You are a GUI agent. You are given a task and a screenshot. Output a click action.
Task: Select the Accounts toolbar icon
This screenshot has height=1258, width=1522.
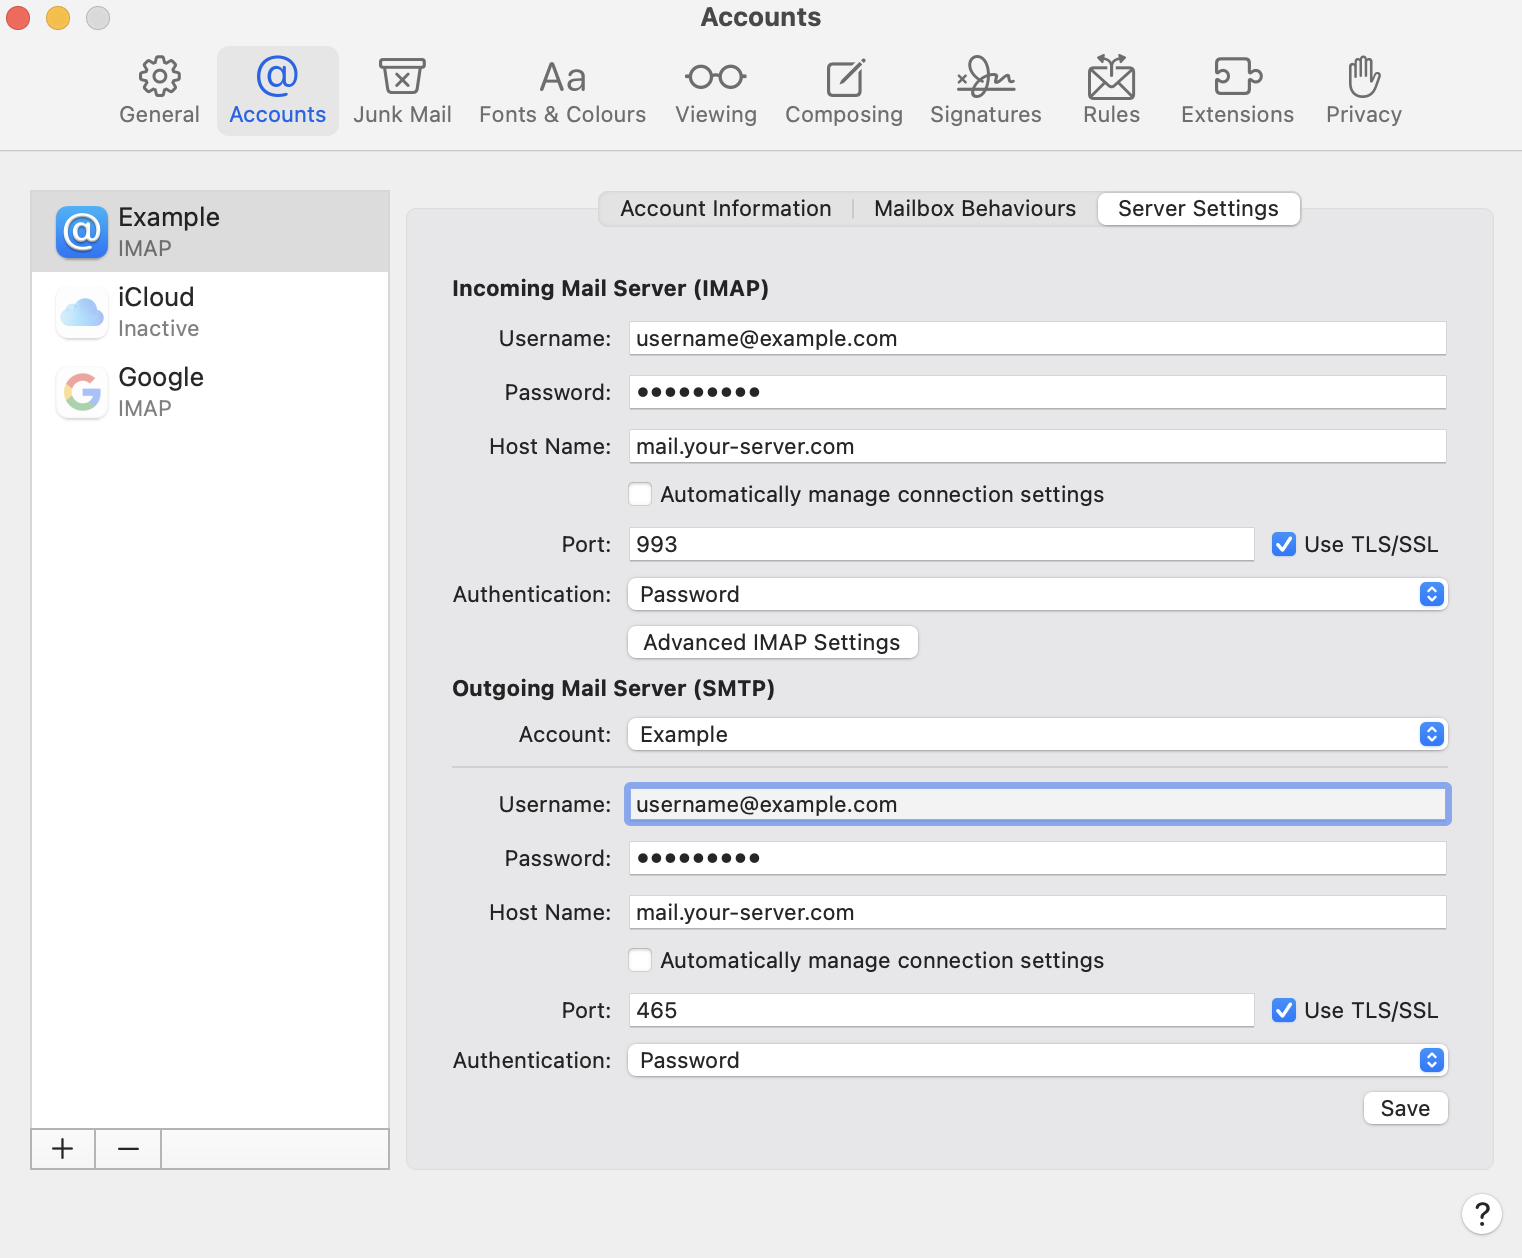[x=278, y=91]
